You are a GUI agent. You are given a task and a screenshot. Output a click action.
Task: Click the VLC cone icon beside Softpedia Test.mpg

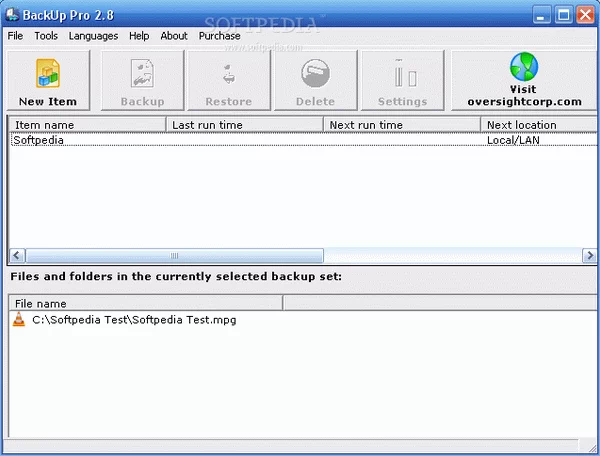(19, 319)
